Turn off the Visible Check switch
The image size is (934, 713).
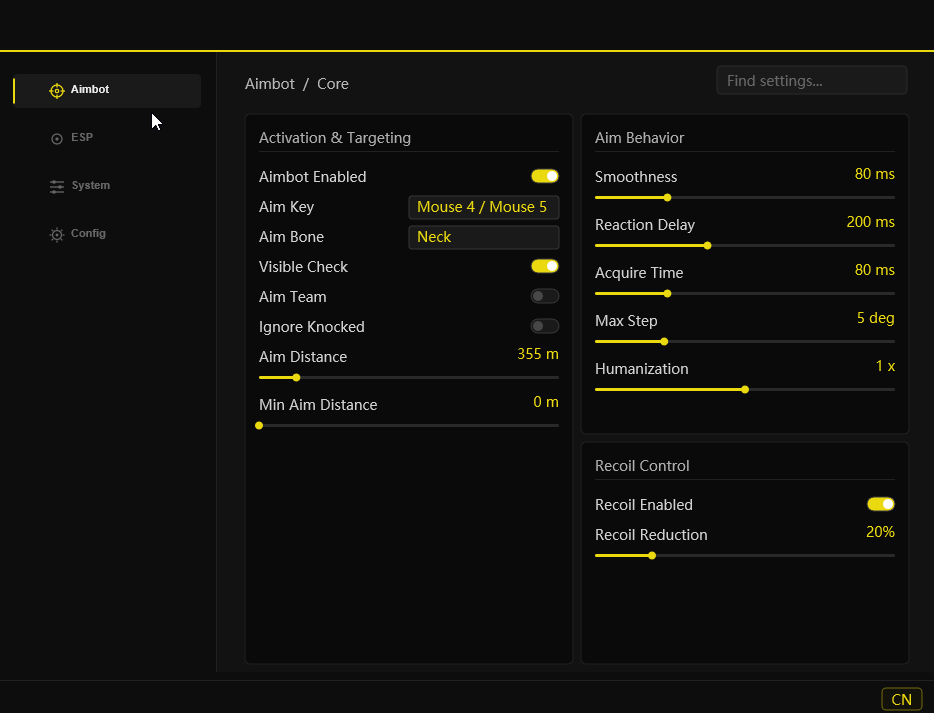(544, 266)
